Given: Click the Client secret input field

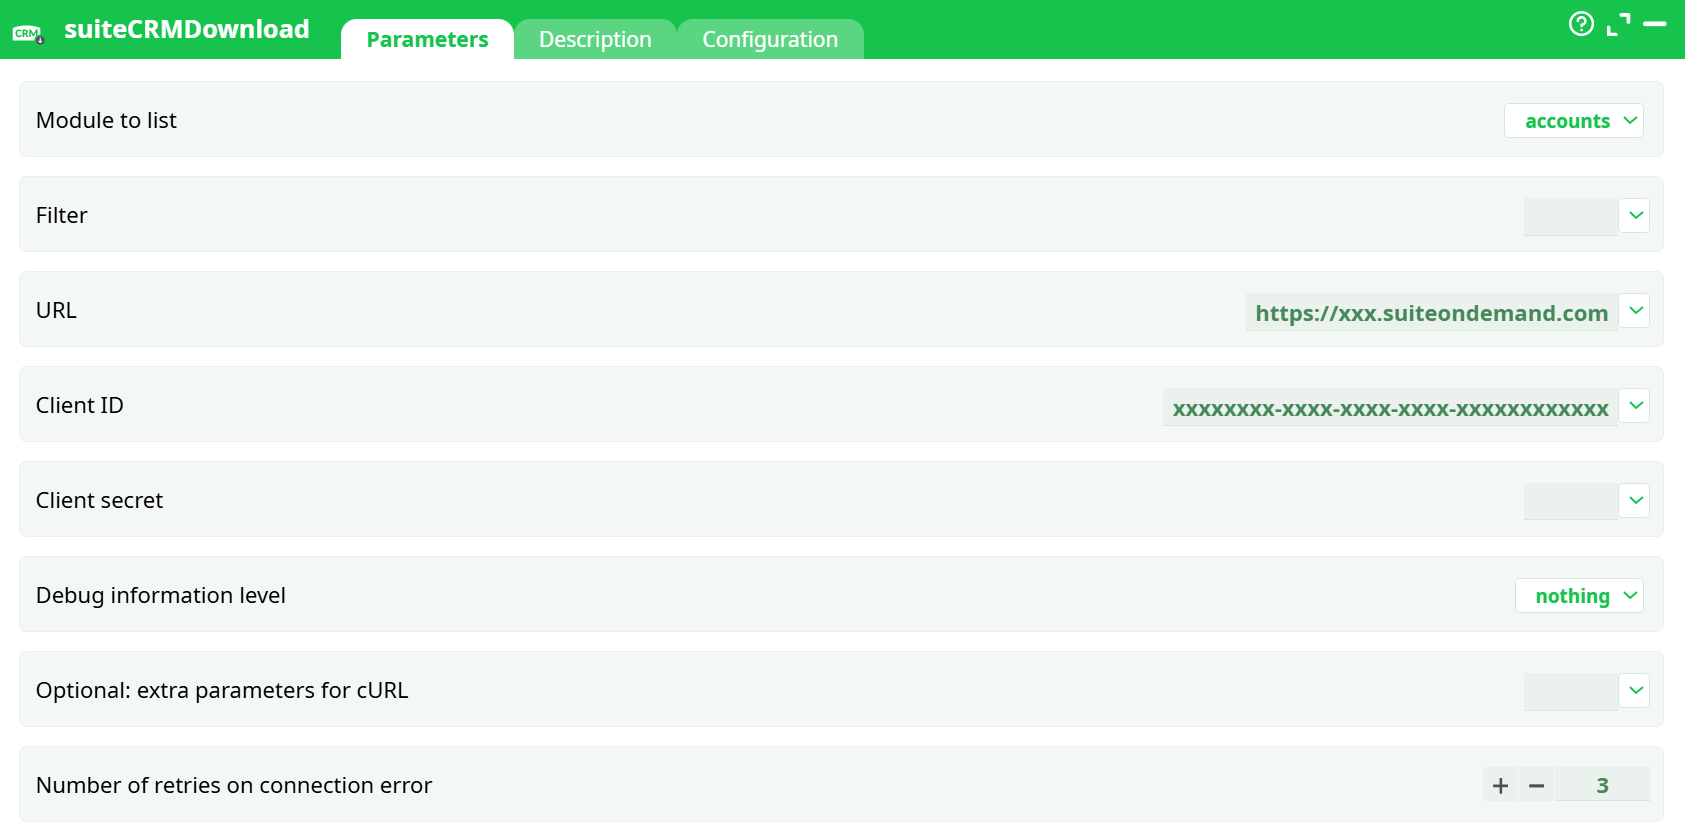Looking at the screenshot, I should pos(1570,502).
